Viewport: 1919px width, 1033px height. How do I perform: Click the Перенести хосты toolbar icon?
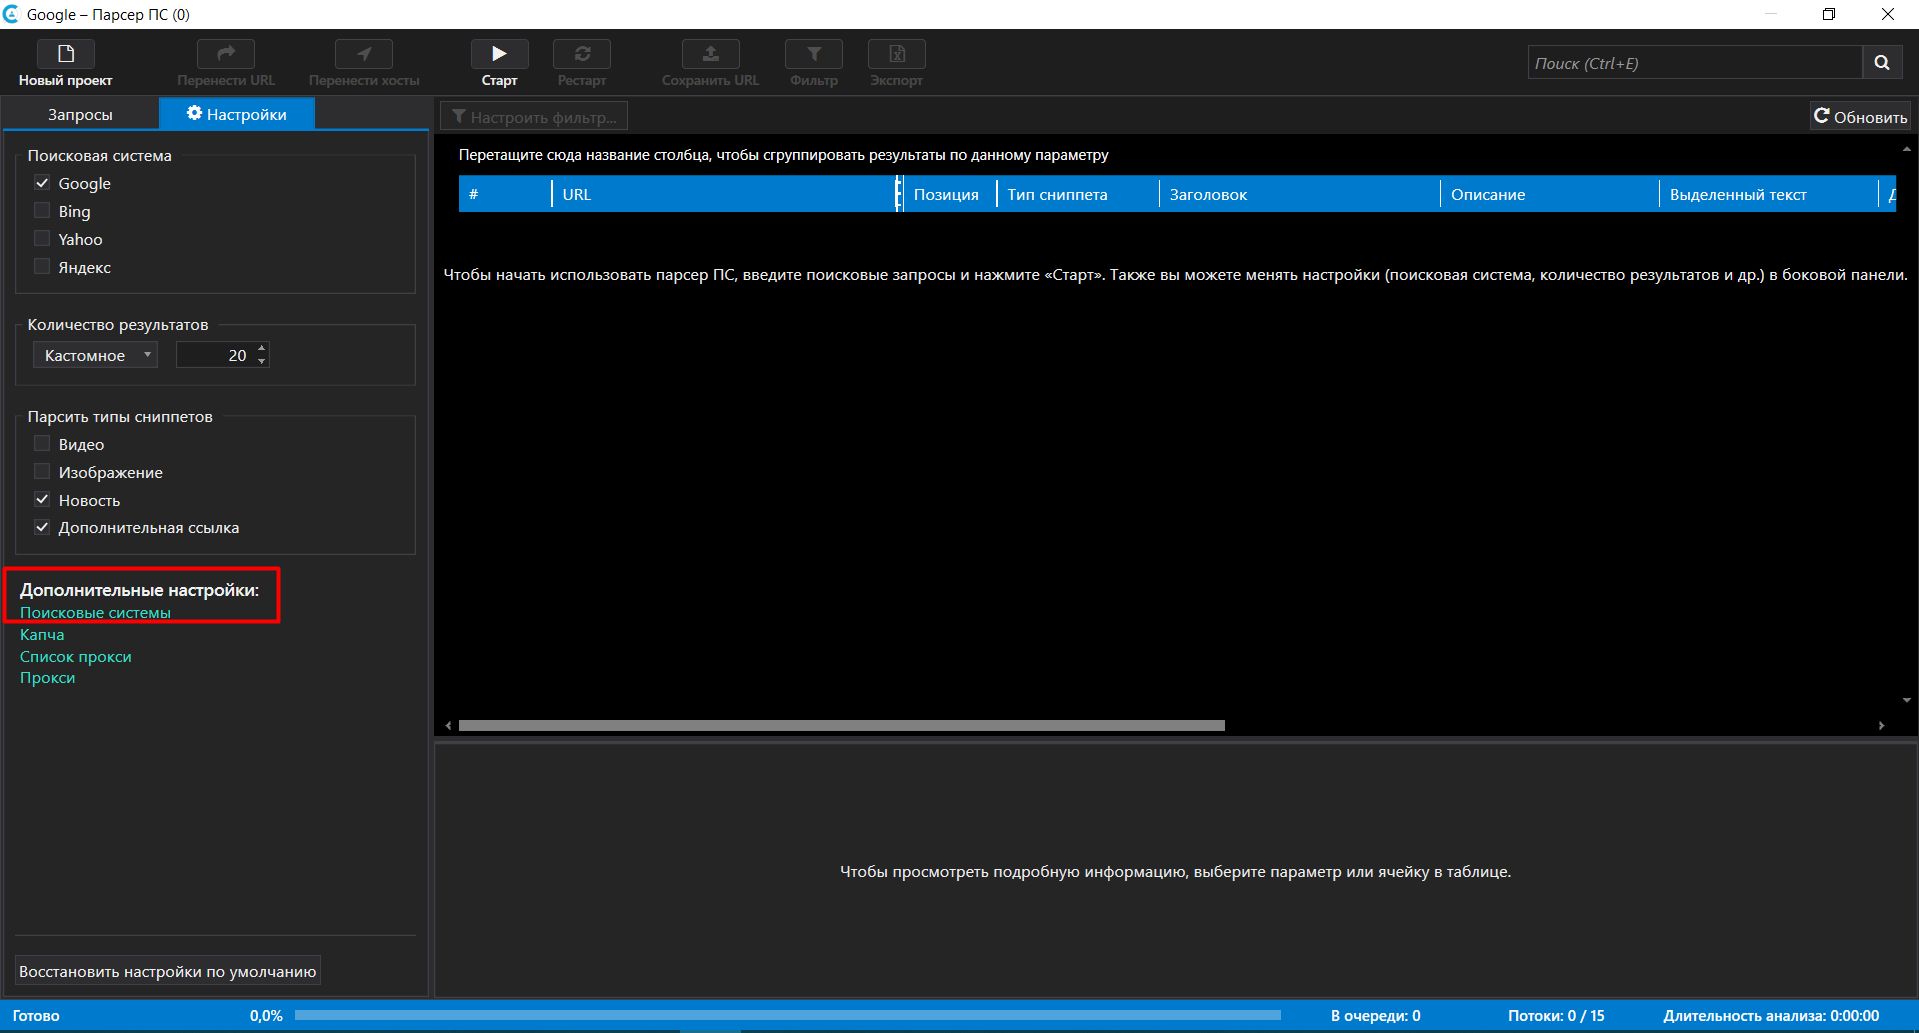click(x=364, y=54)
